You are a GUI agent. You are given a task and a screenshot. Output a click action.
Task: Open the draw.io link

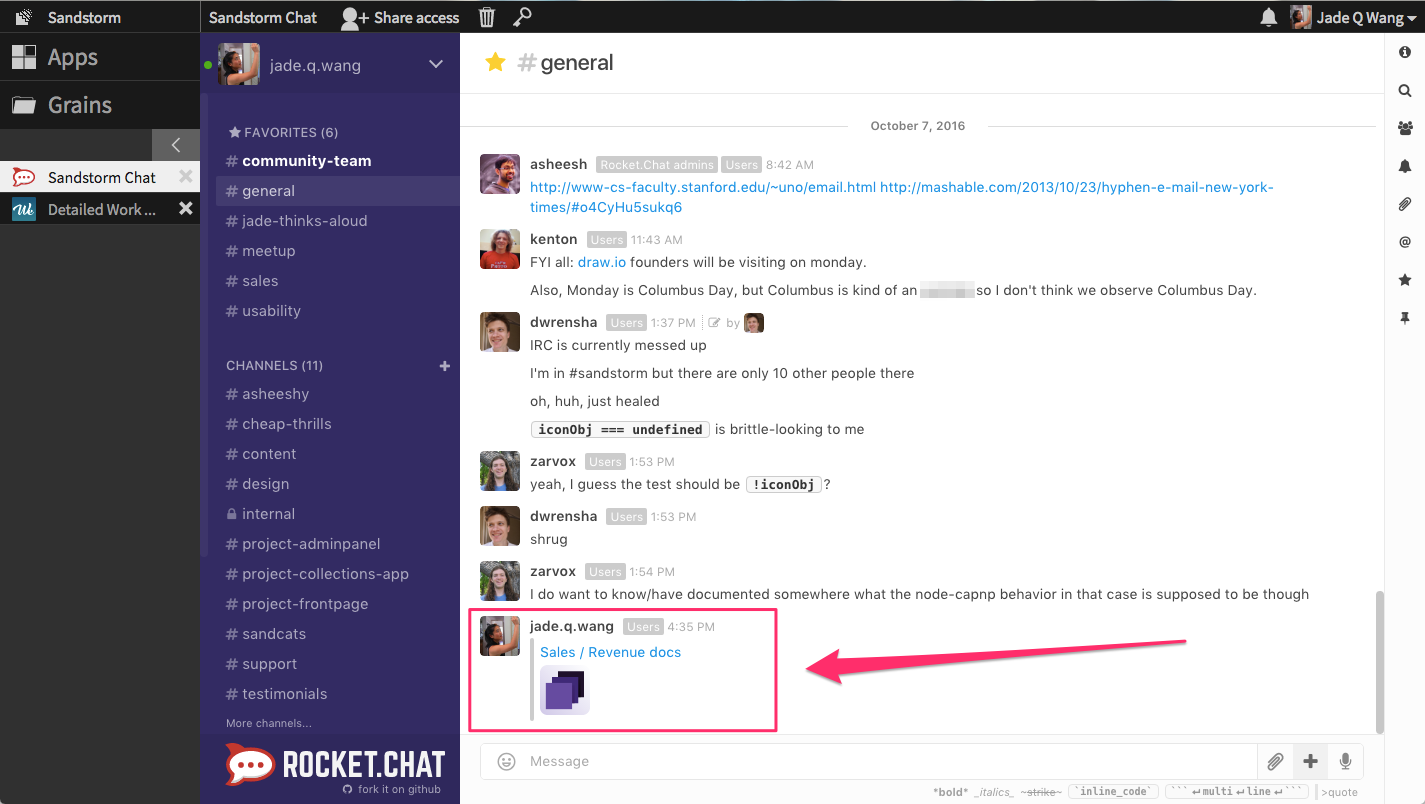[602, 262]
